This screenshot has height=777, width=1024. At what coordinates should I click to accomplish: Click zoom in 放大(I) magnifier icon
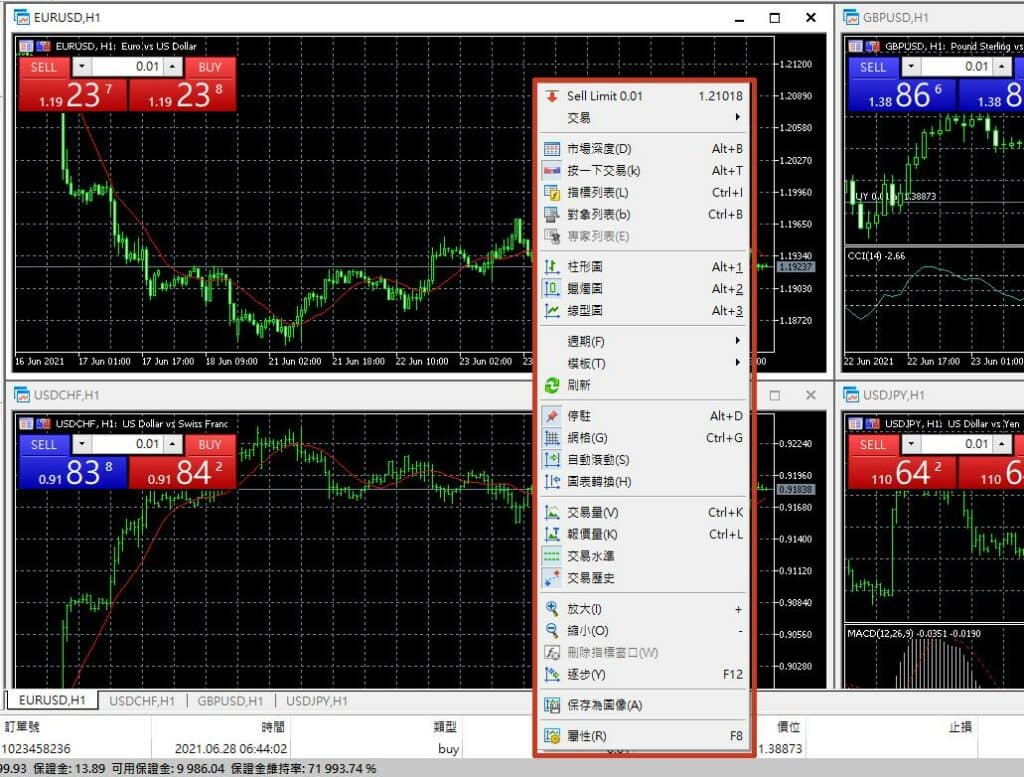(552, 609)
